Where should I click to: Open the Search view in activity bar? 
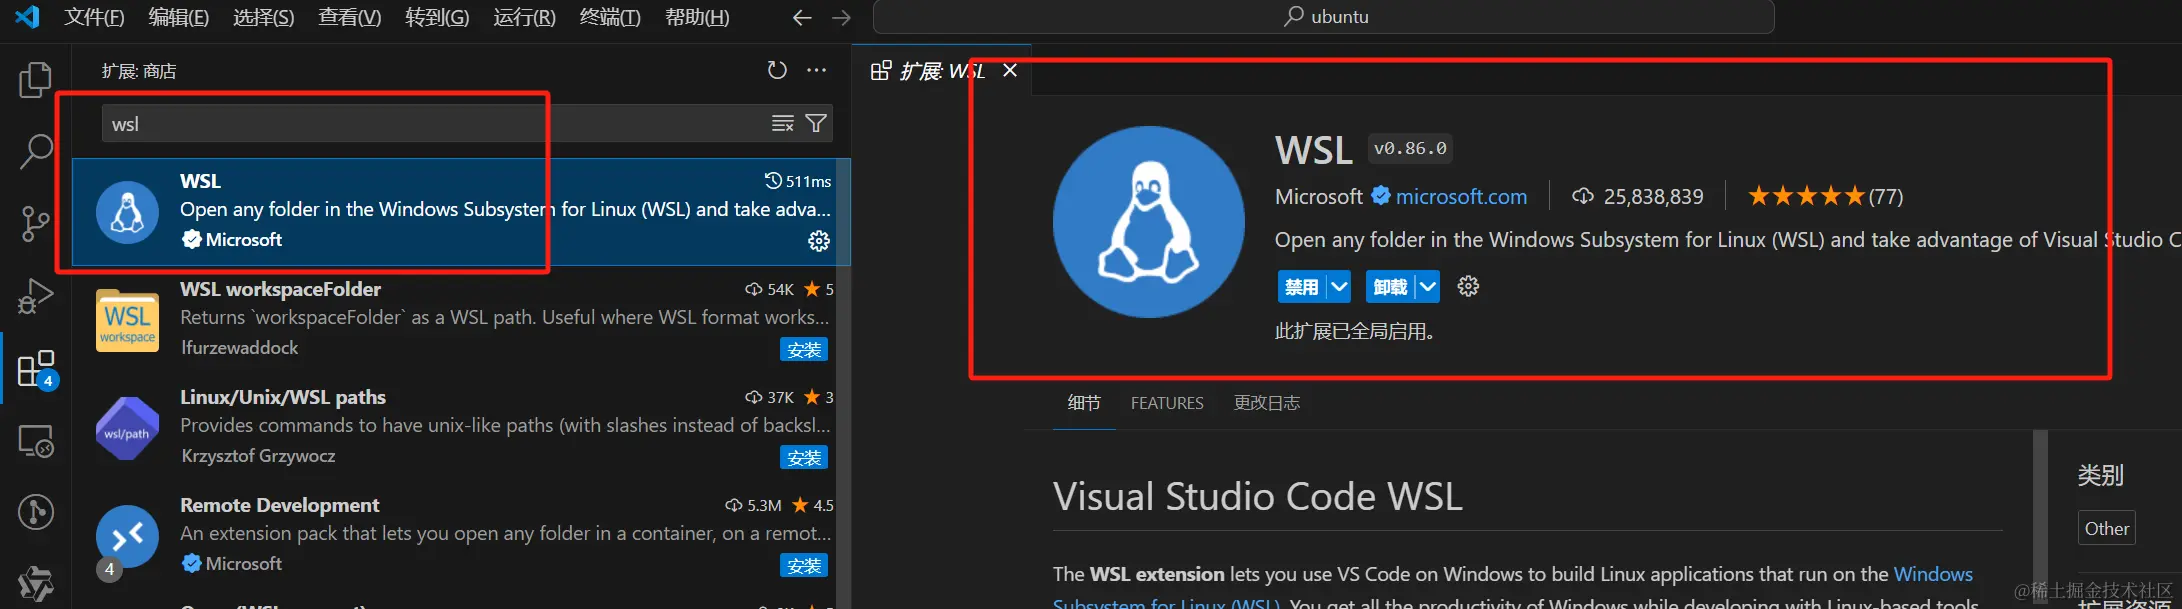click(35, 152)
